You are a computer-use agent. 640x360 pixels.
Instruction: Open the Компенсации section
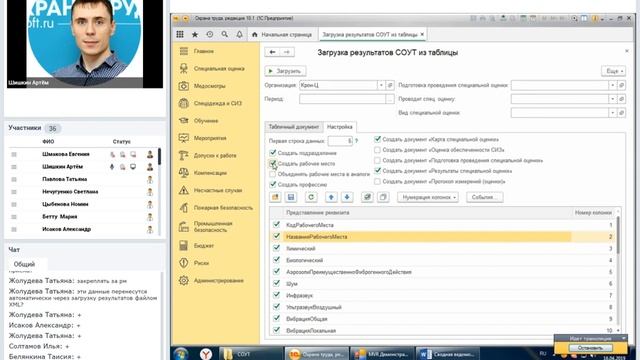(x=210, y=173)
